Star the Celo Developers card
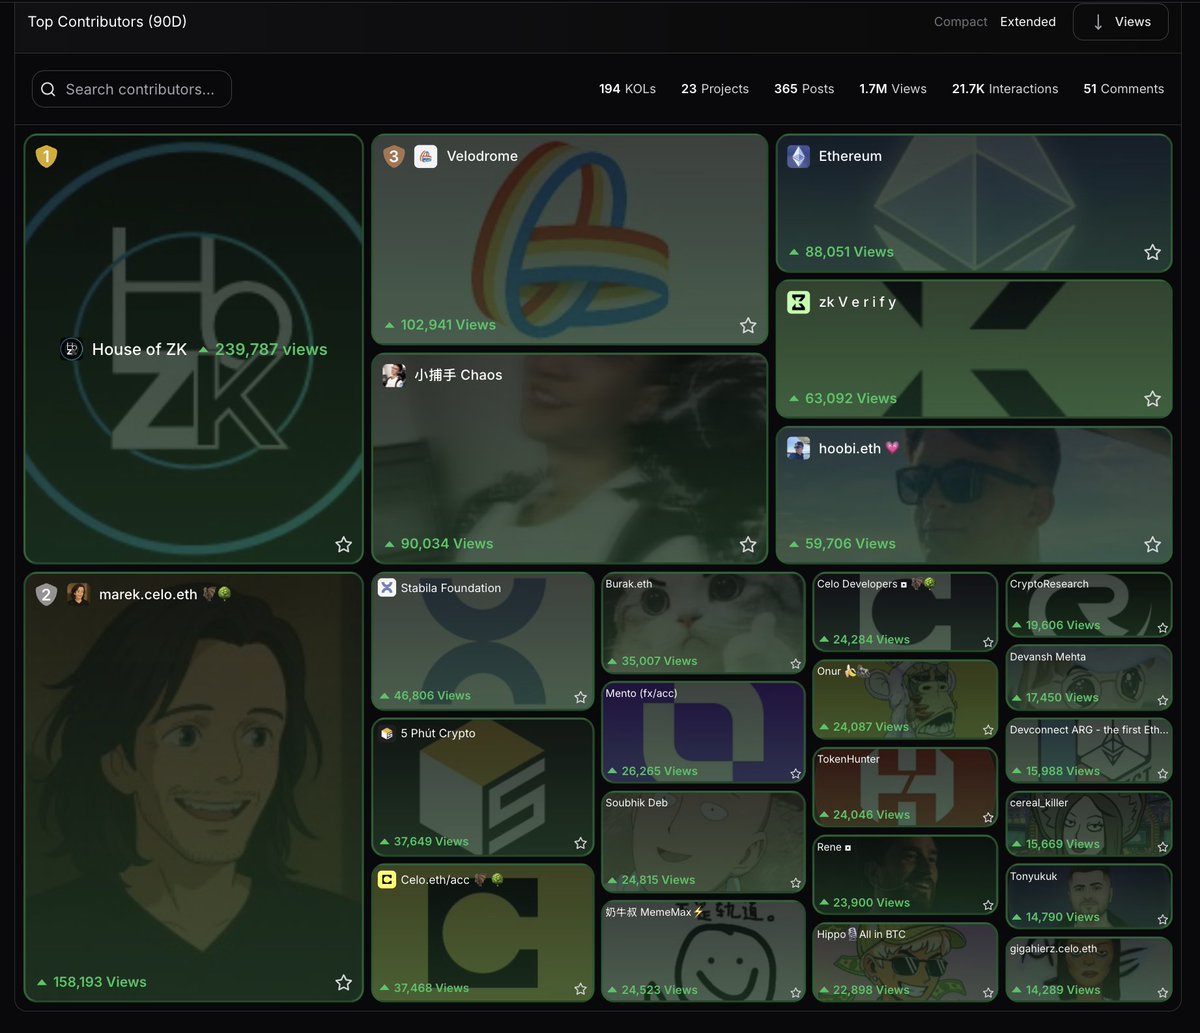The image size is (1200, 1033). [988, 642]
